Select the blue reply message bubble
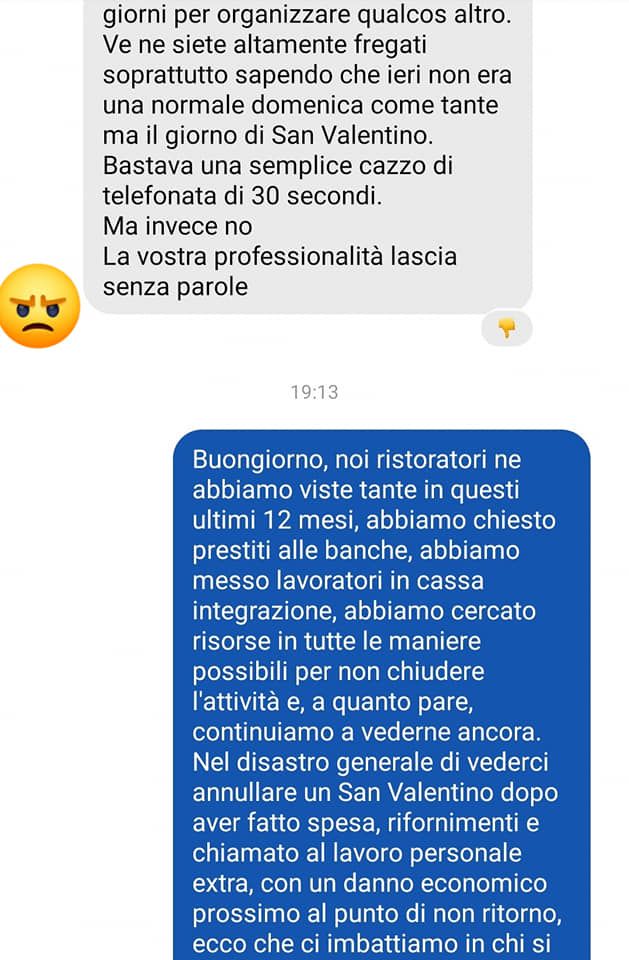This screenshot has height=960, width=629. tap(382, 695)
